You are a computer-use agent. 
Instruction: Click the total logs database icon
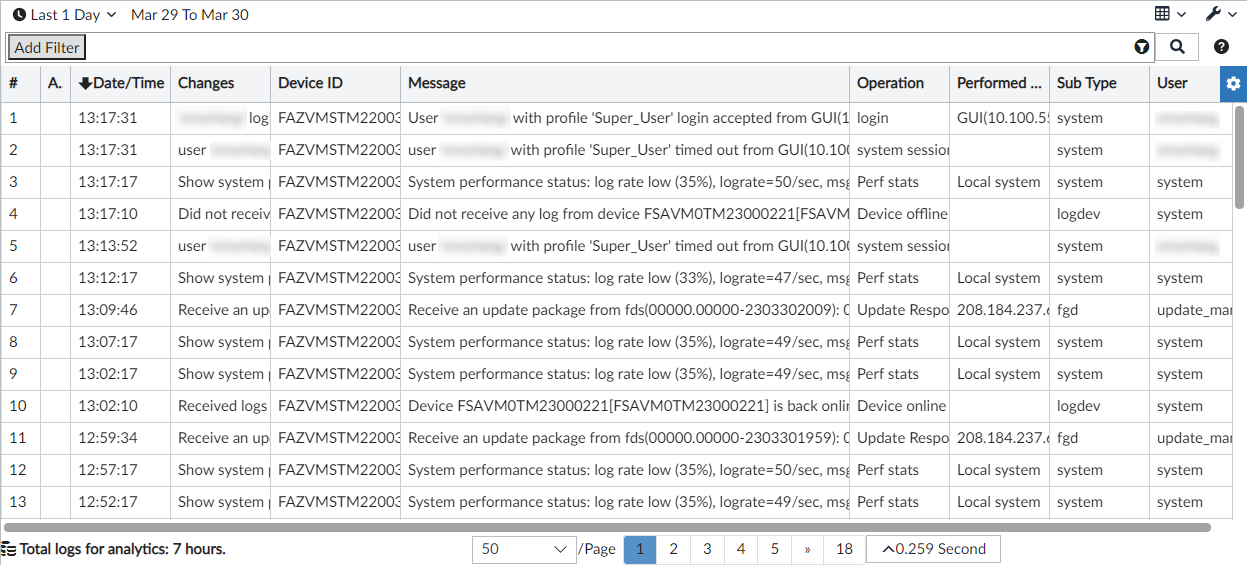point(9,549)
